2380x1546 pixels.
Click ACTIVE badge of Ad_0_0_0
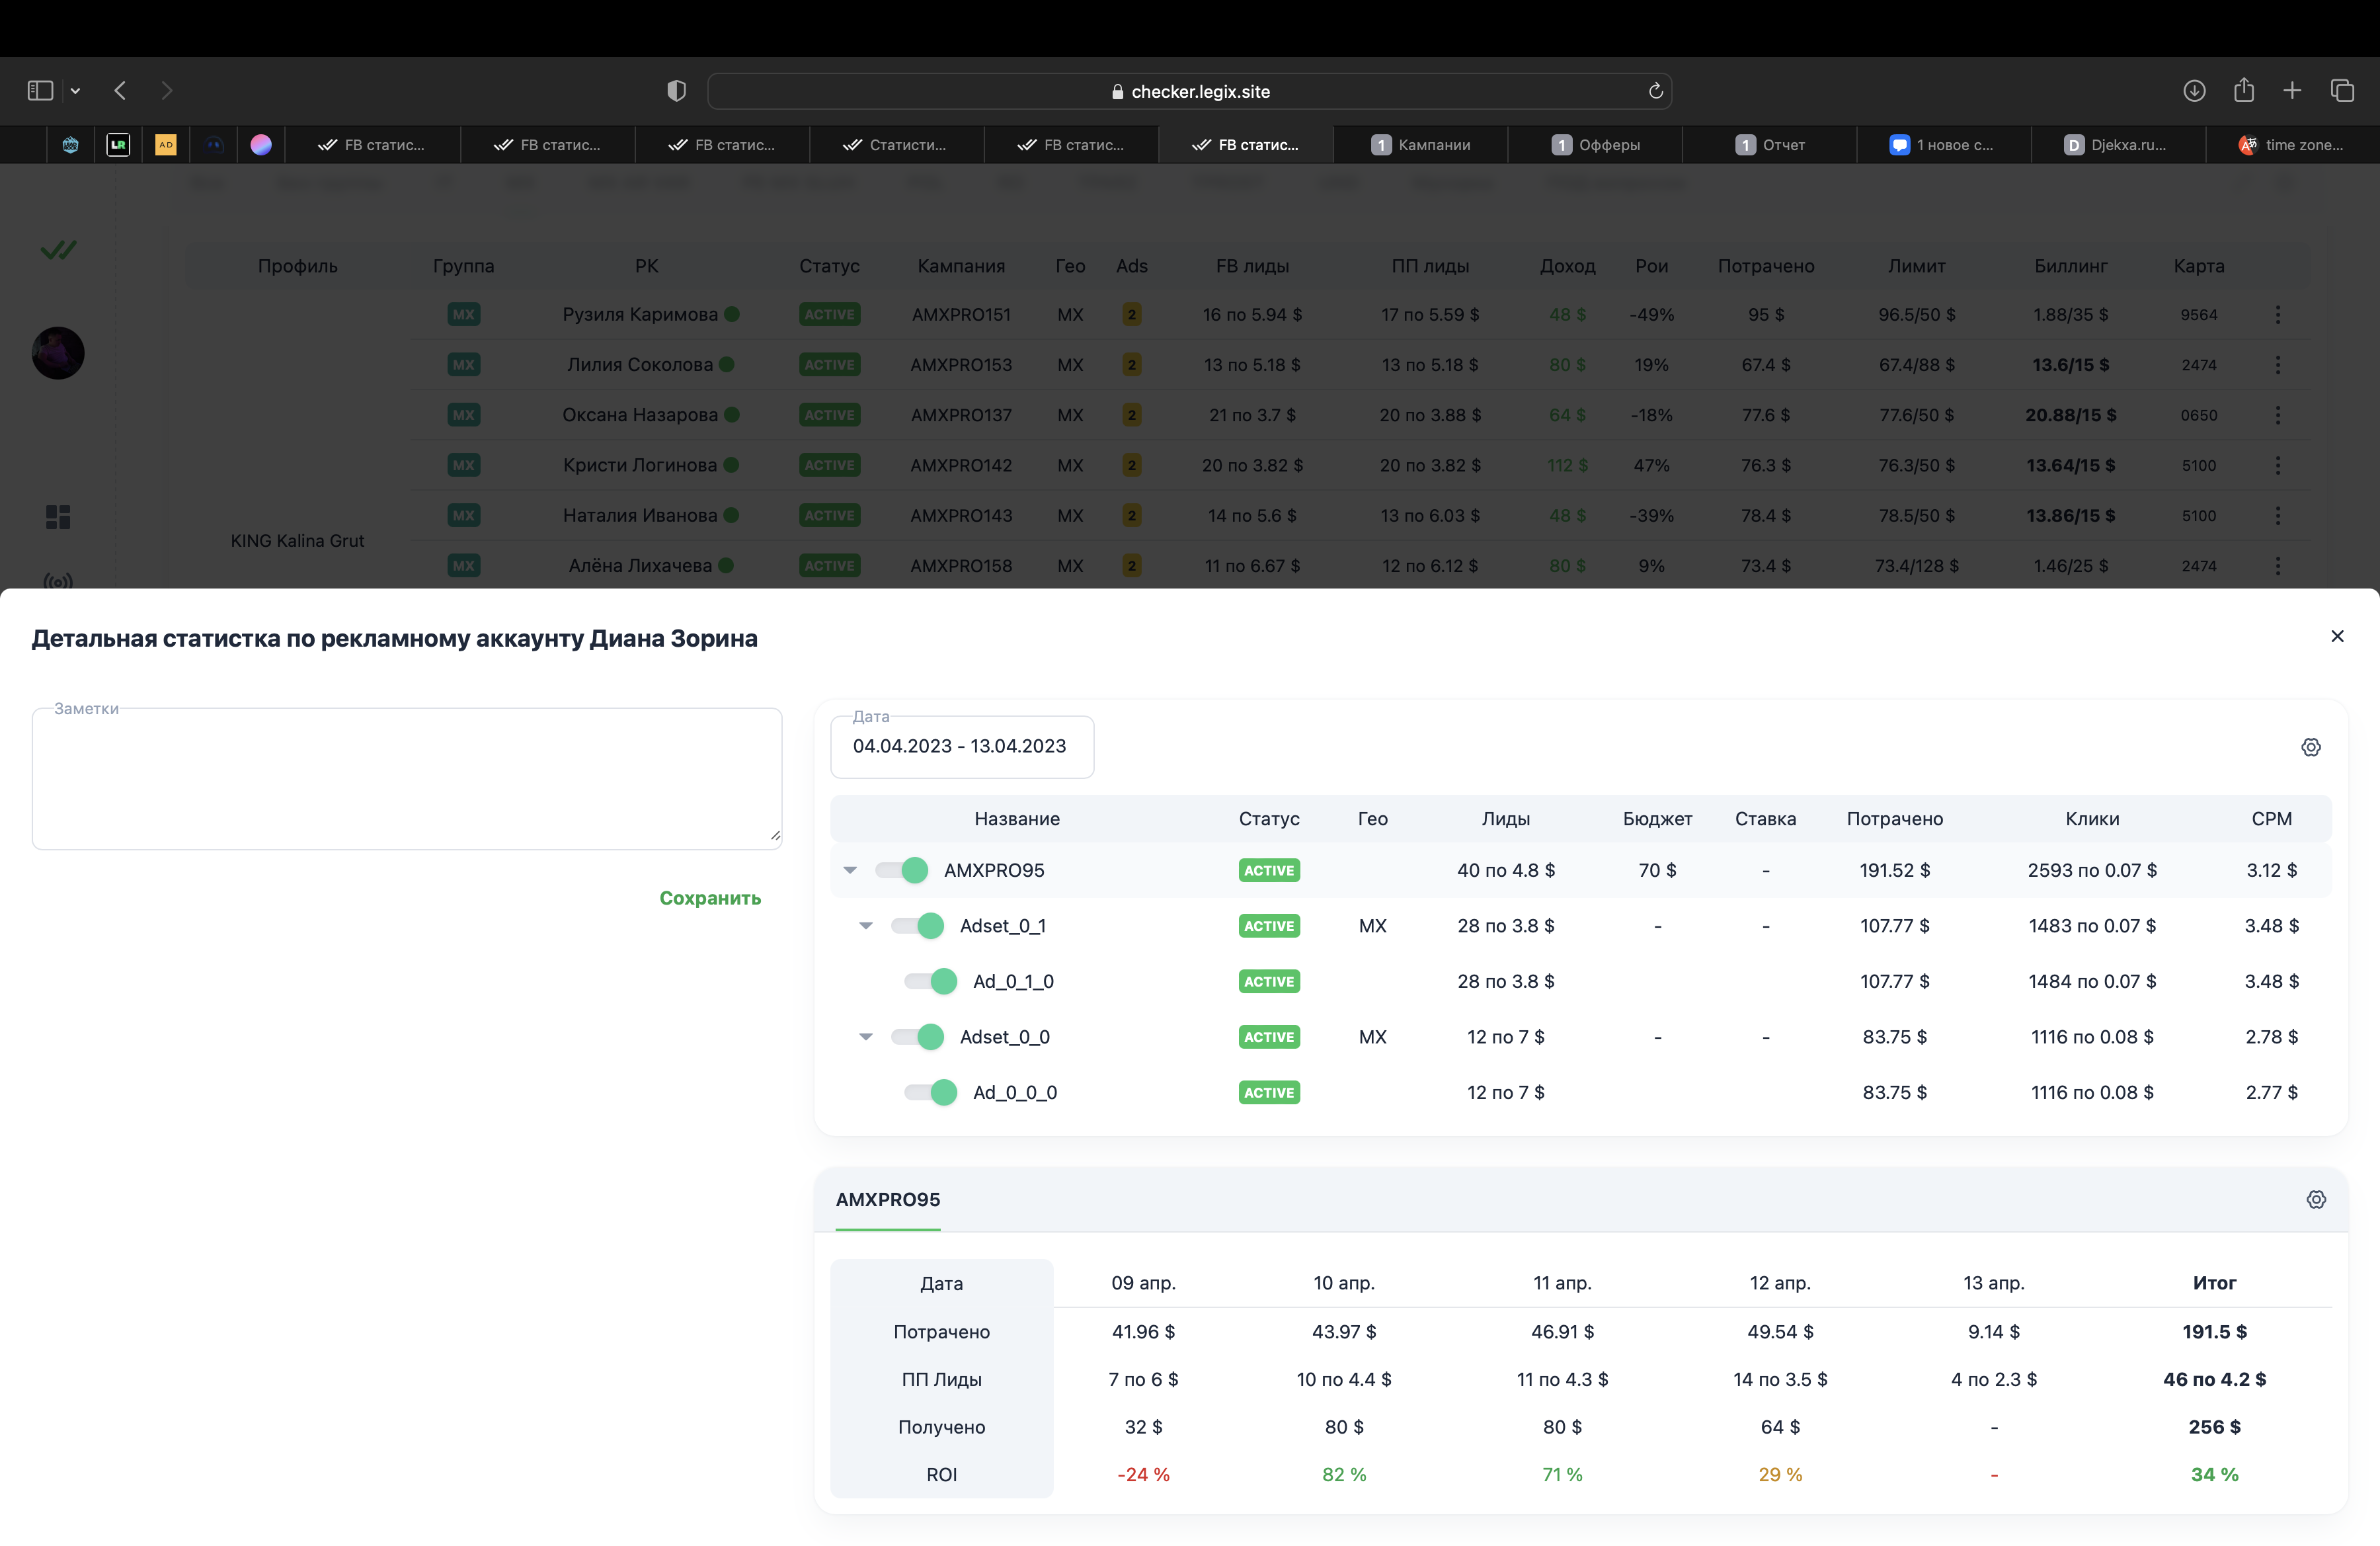(1269, 1092)
